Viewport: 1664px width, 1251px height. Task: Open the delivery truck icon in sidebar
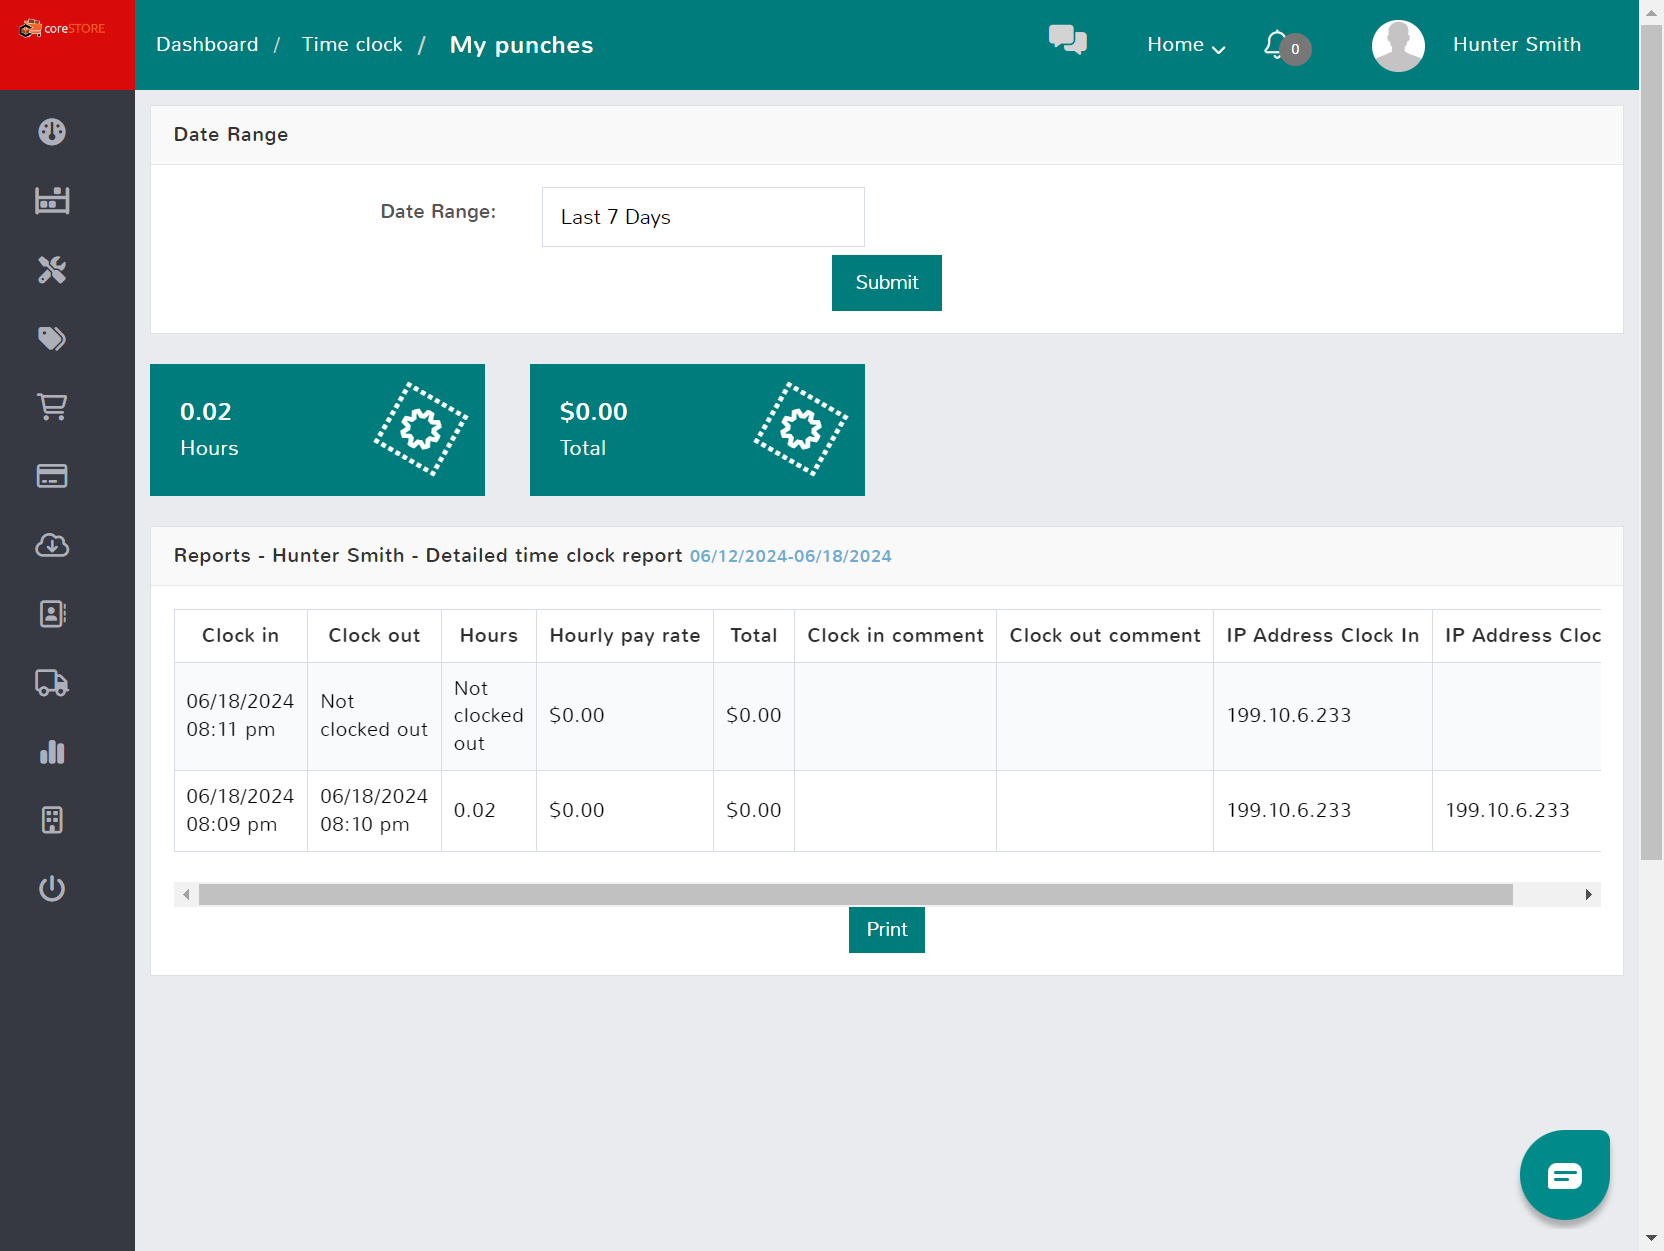pos(52,683)
